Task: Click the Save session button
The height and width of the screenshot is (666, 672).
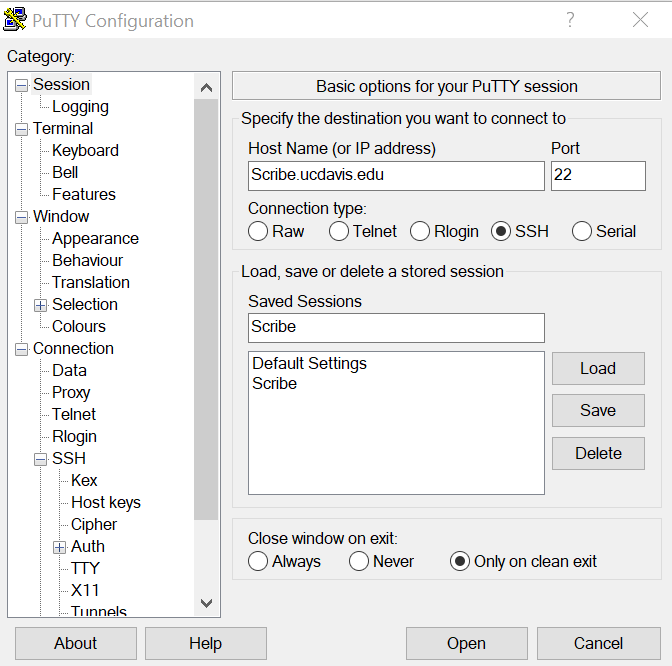Action: pos(598,411)
